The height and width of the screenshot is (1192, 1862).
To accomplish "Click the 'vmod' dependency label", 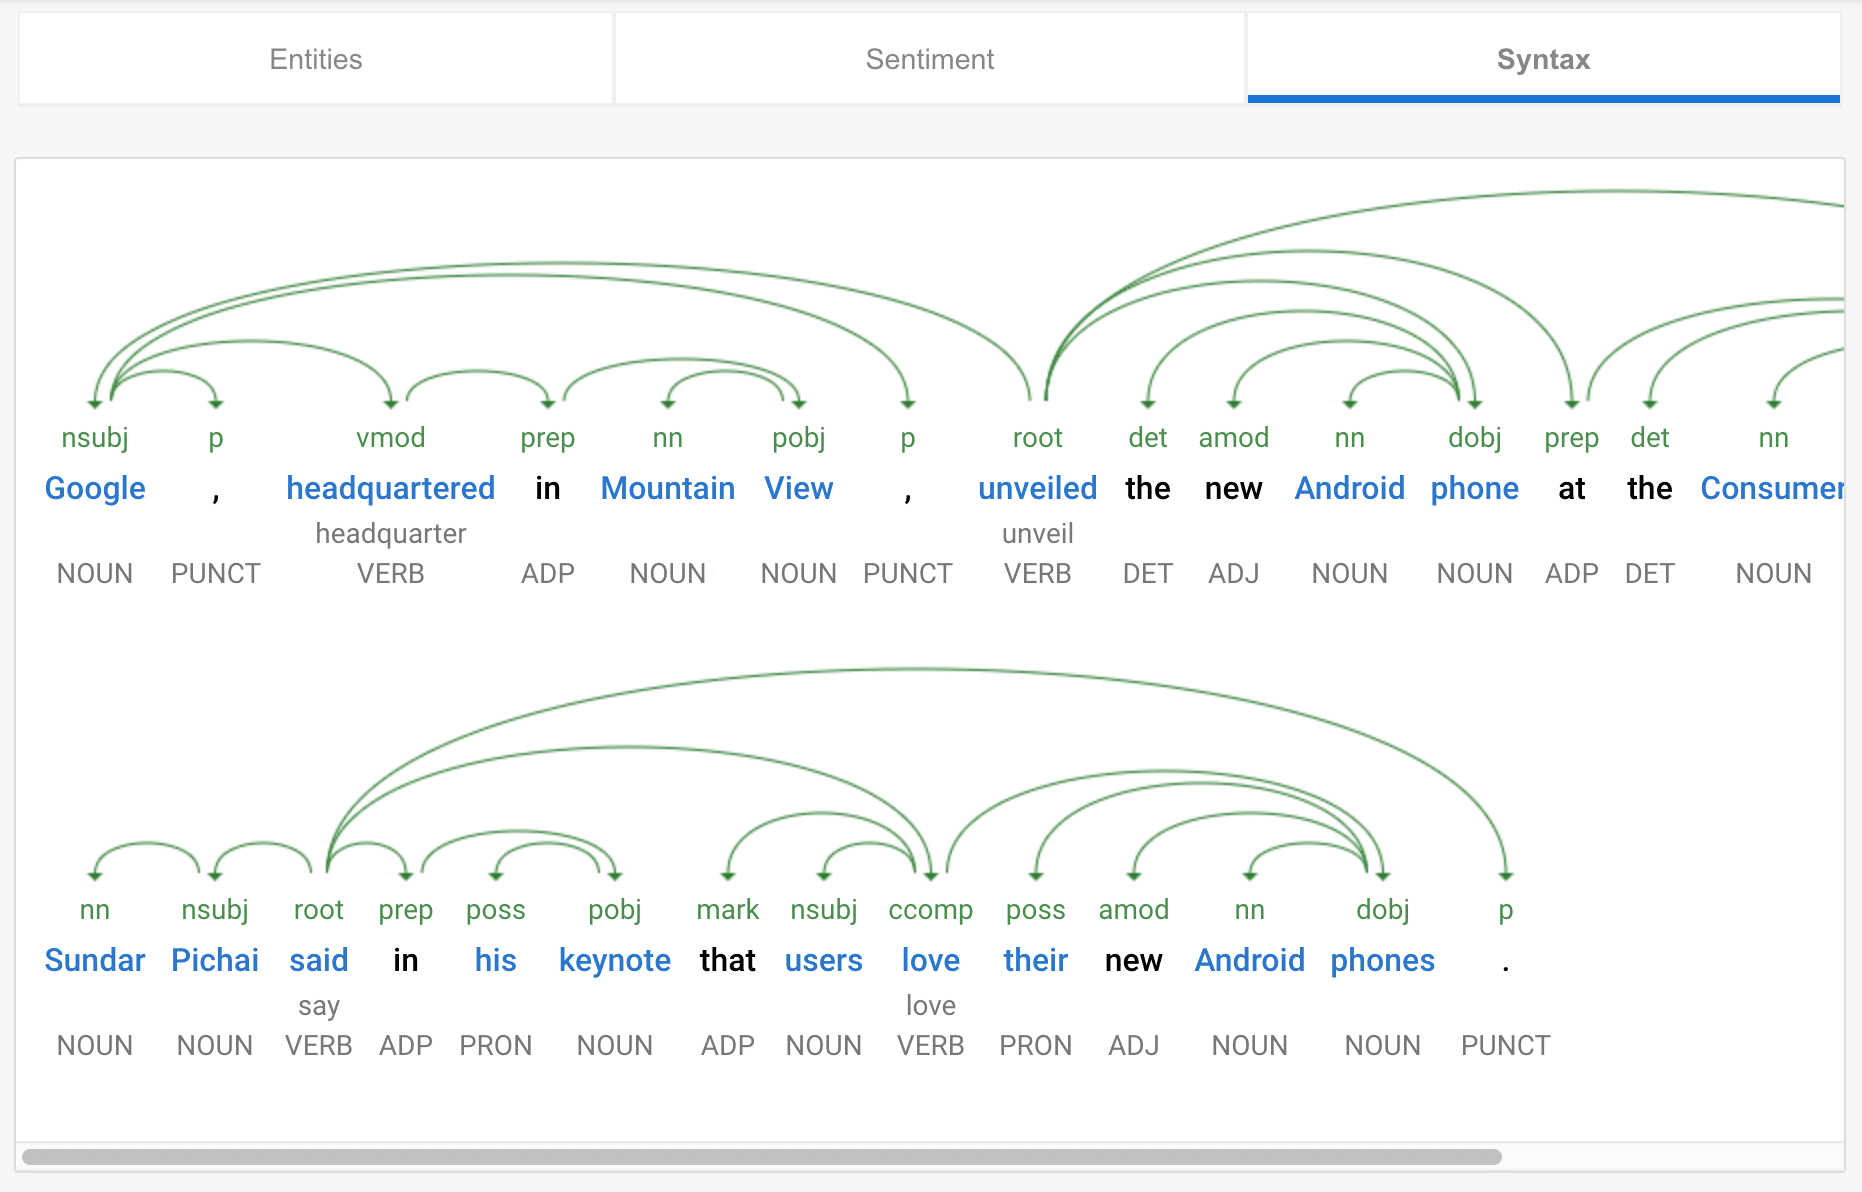I will click(x=390, y=438).
